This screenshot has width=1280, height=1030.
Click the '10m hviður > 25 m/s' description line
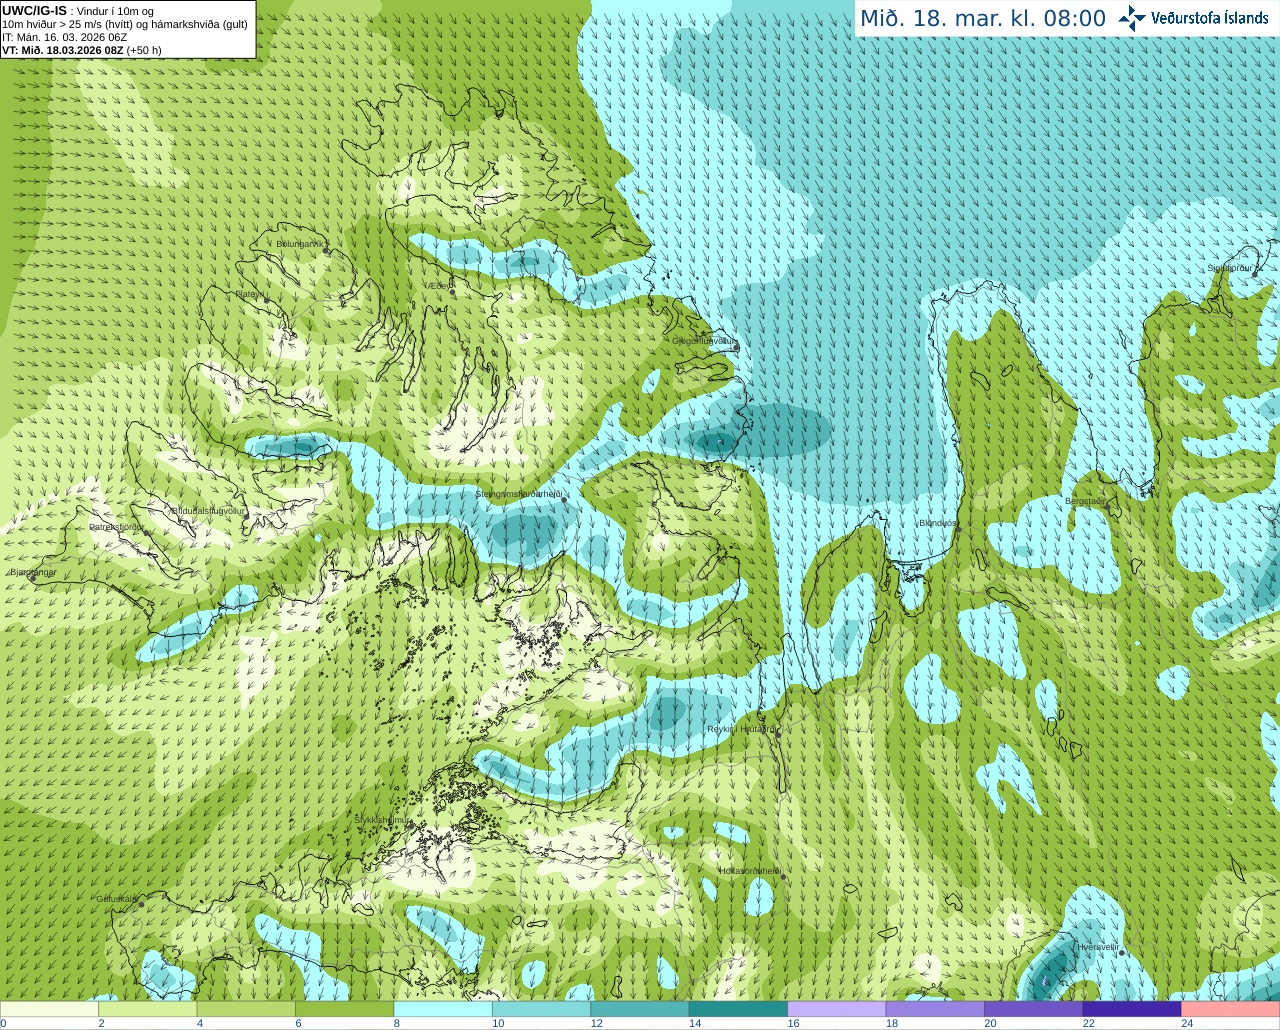click(124, 24)
